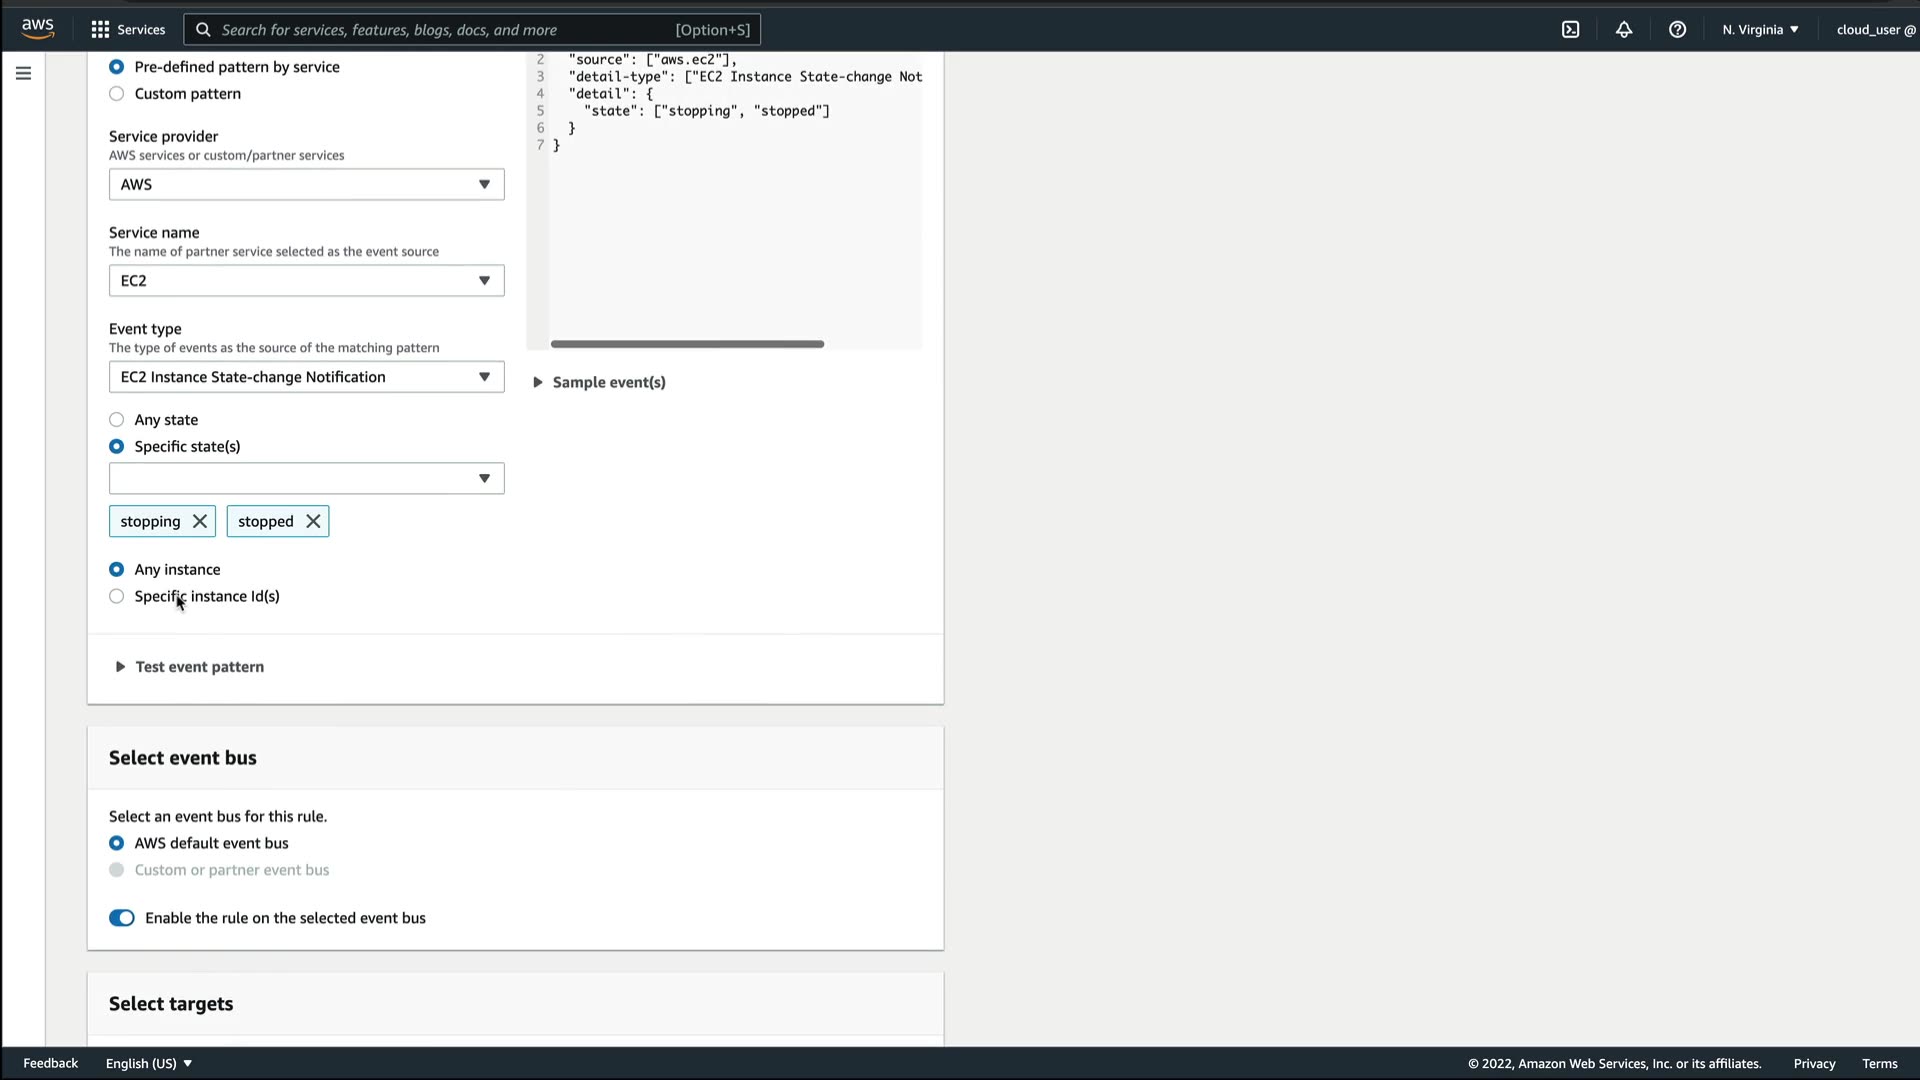
Task: Remove the stopped state tag
Action: tap(313, 521)
